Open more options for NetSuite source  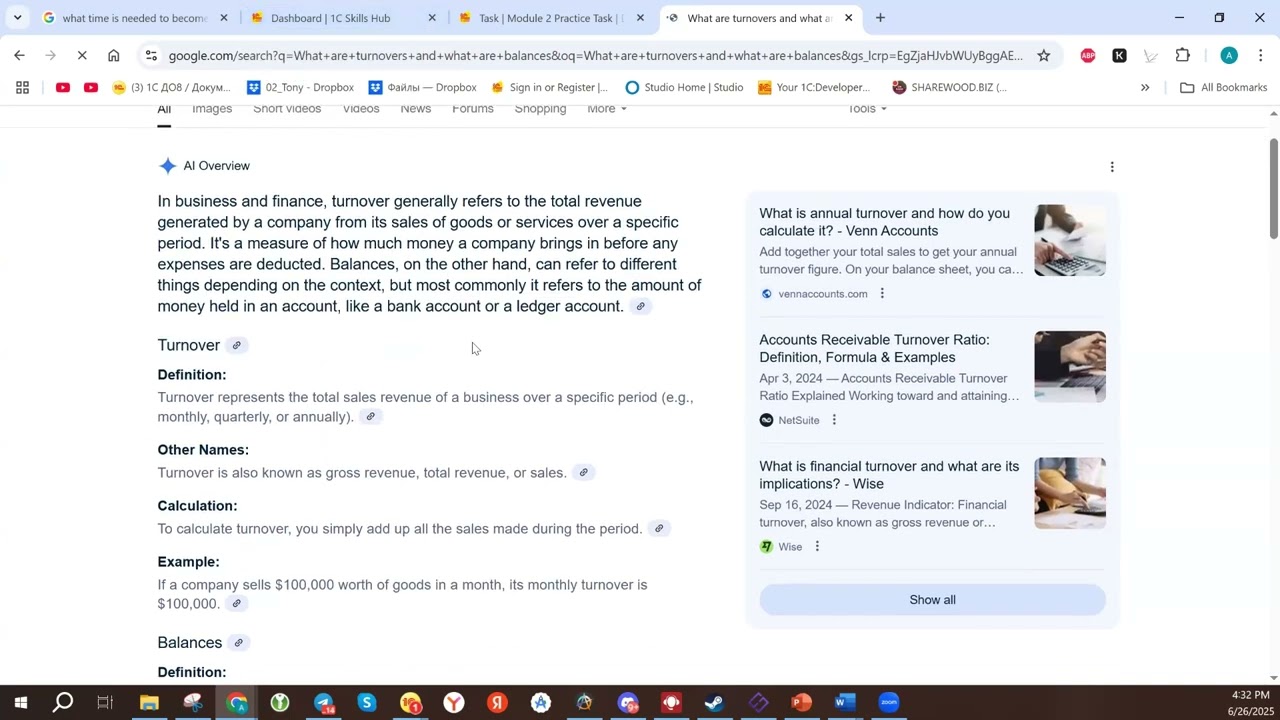coord(834,420)
